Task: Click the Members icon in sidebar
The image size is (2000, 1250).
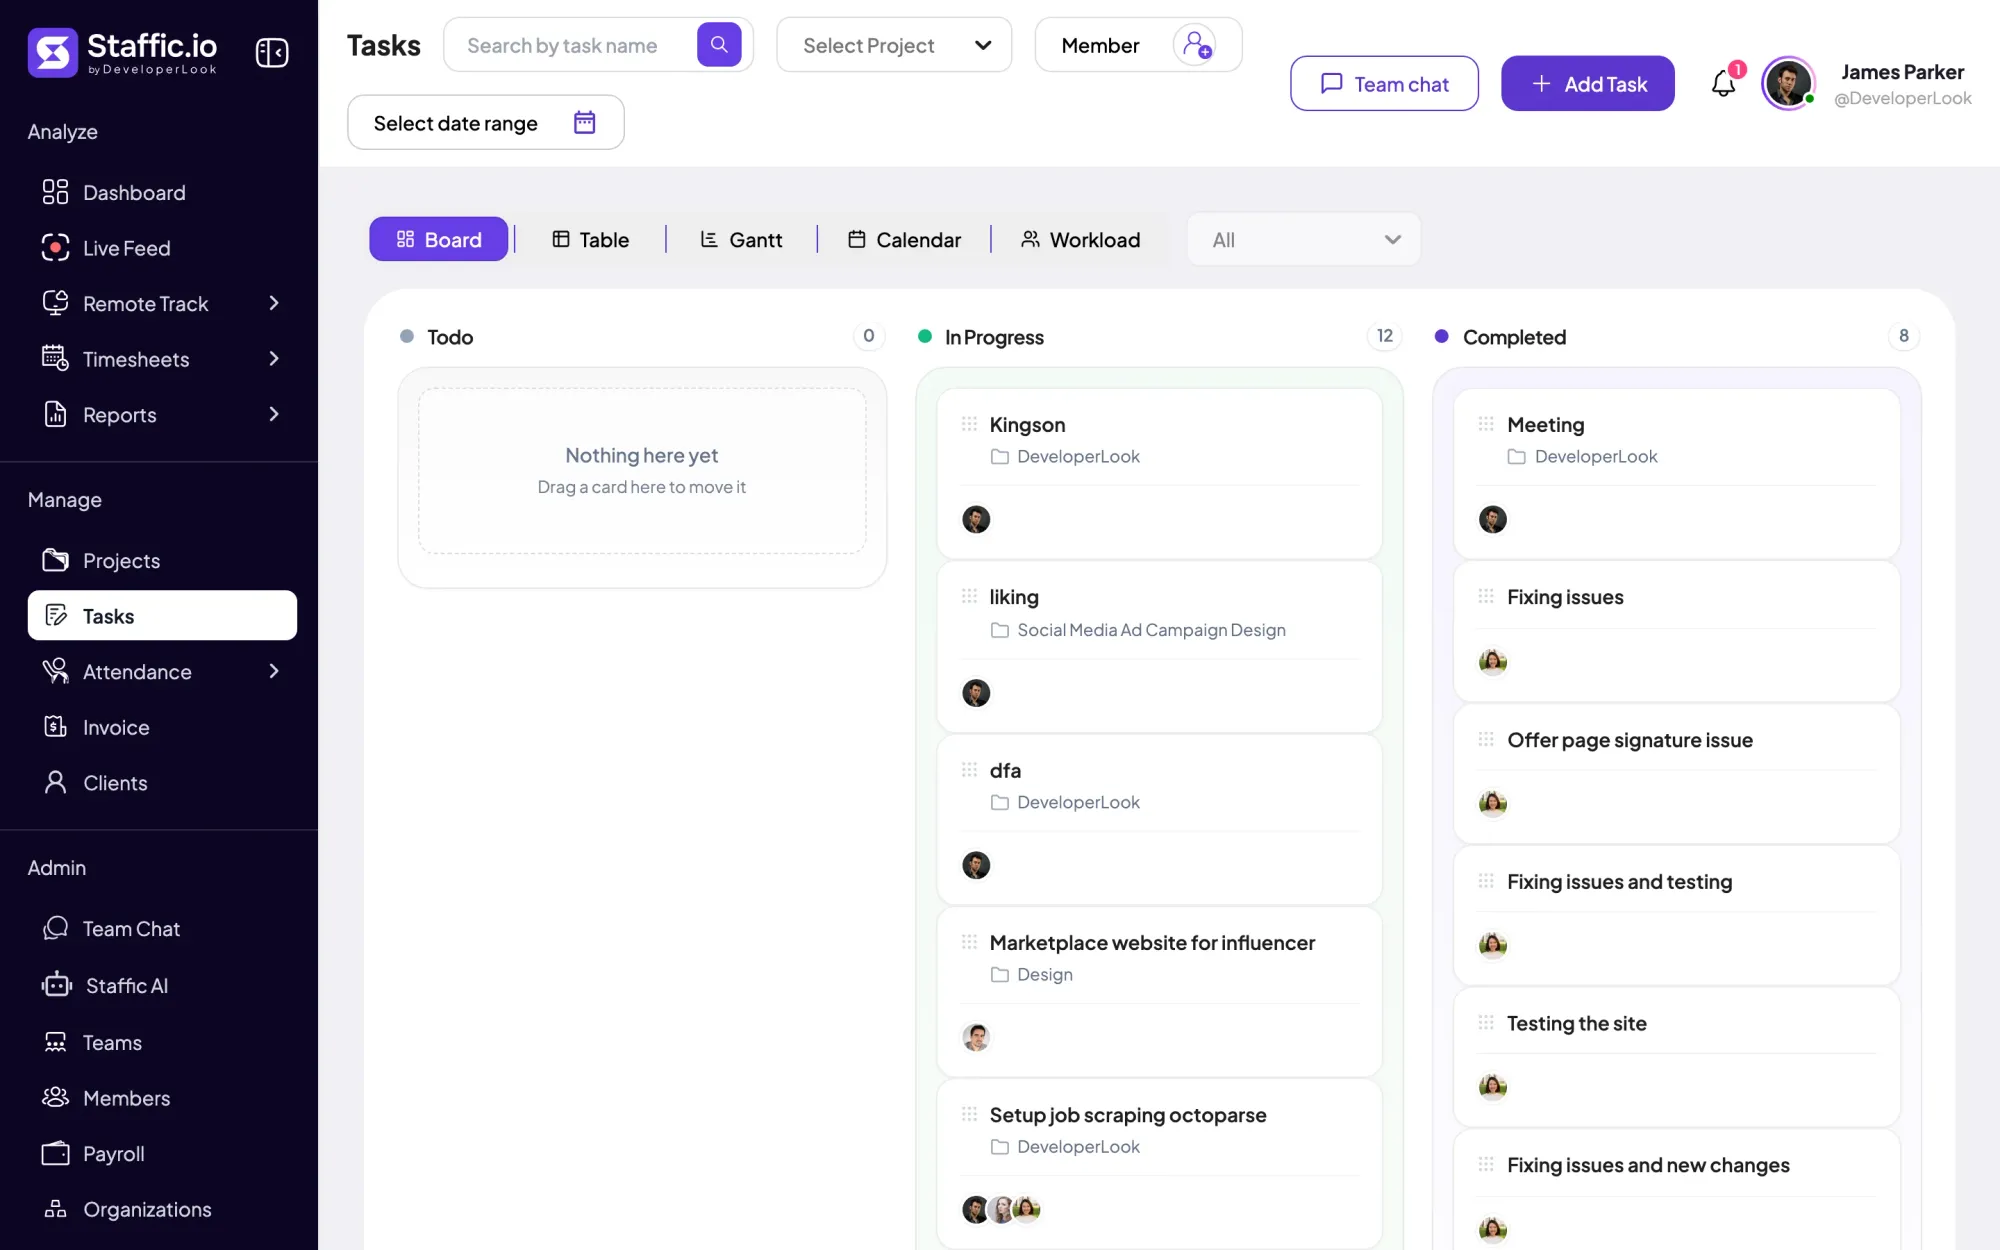Action: coord(56,1098)
